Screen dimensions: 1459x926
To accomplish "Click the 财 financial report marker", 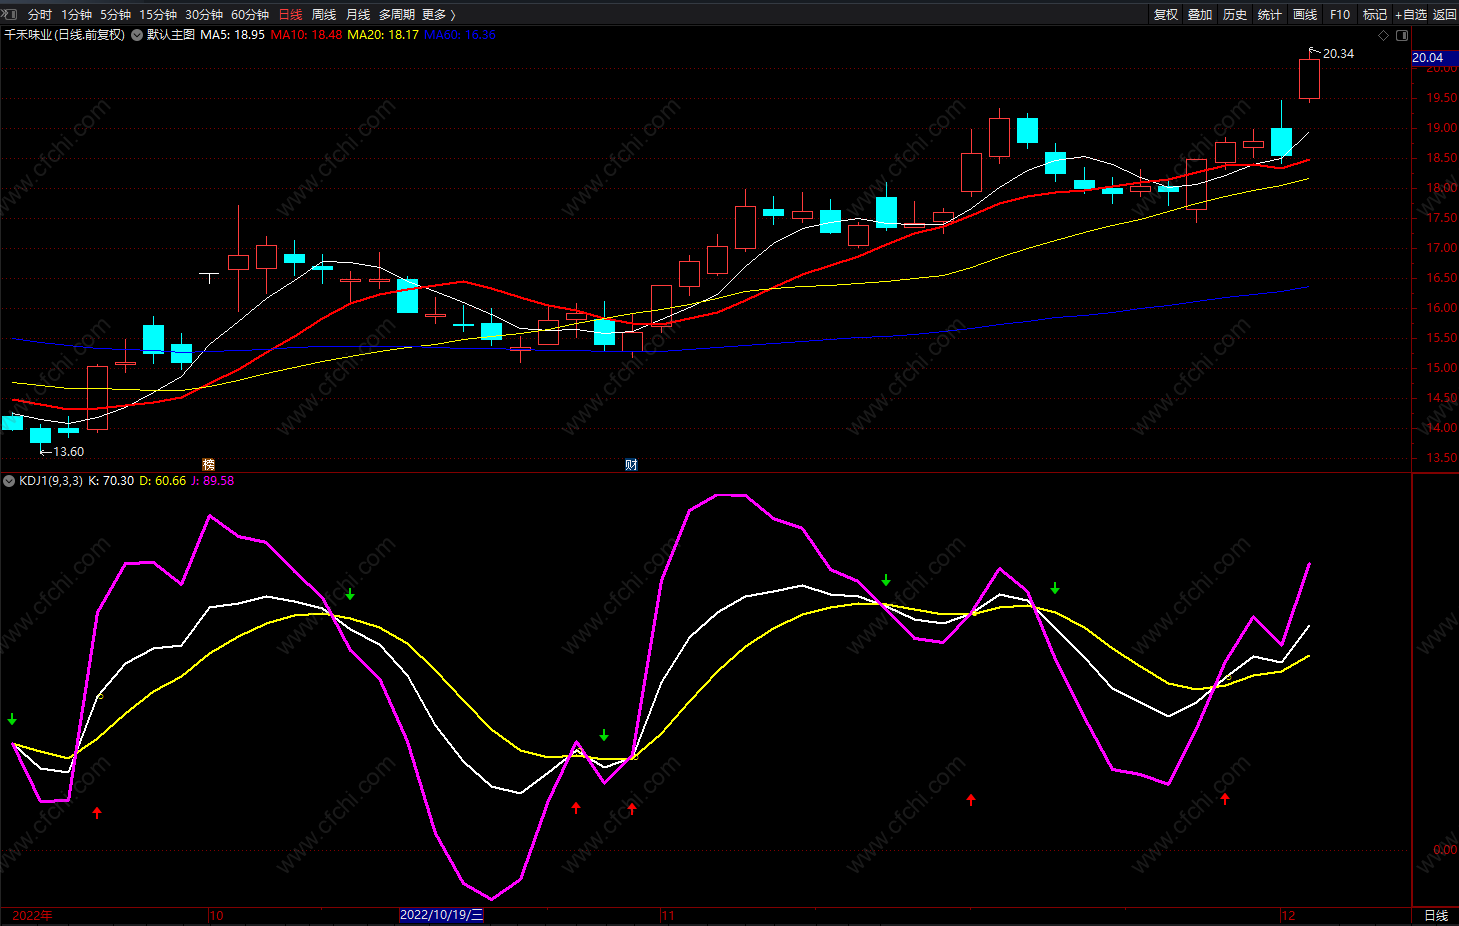I will [x=631, y=464].
